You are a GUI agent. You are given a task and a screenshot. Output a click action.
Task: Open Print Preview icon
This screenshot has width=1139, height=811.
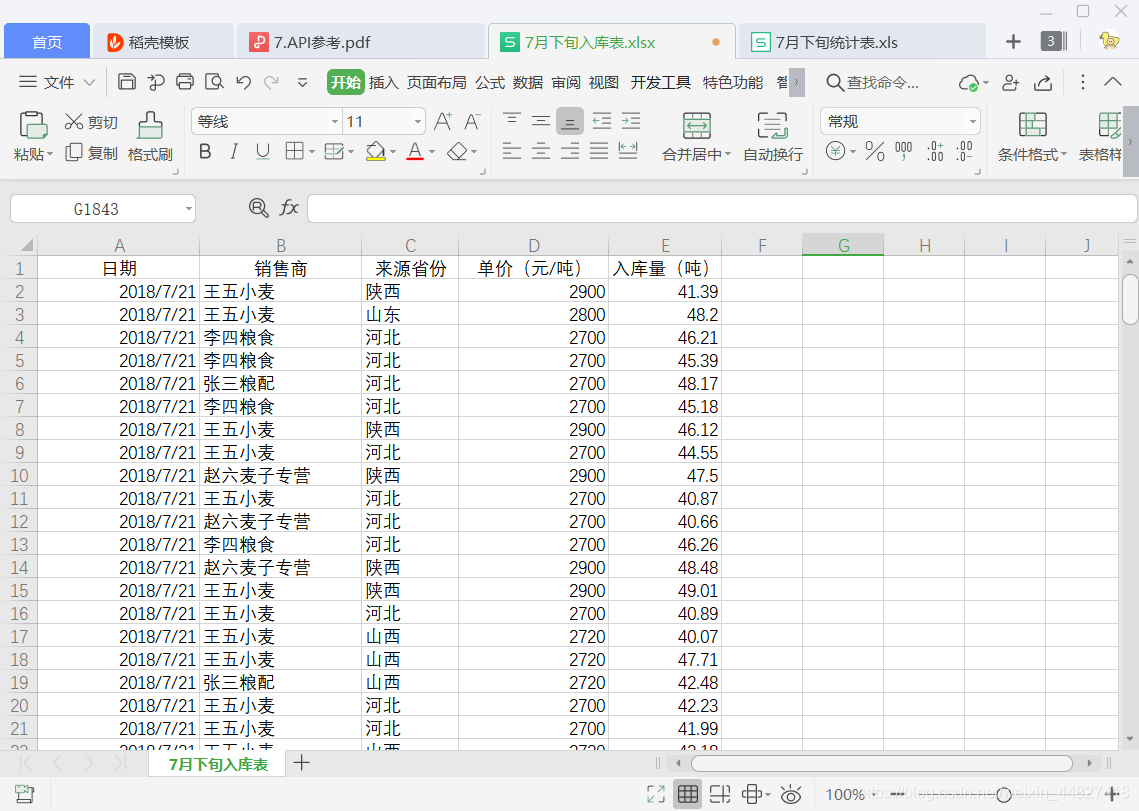click(214, 82)
